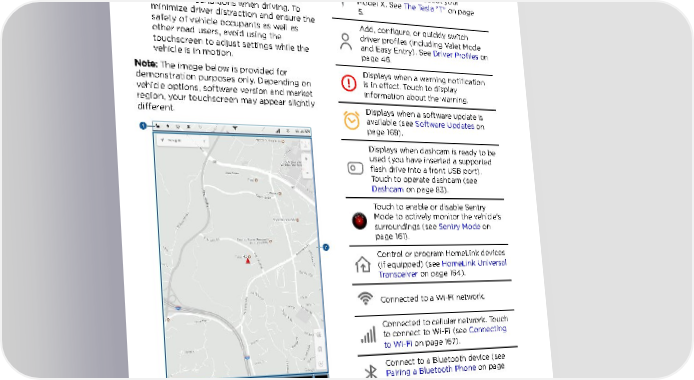Screen dimensions: 694x380
Task: Open the Driver Profiles link
Action: [x=455, y=55]
